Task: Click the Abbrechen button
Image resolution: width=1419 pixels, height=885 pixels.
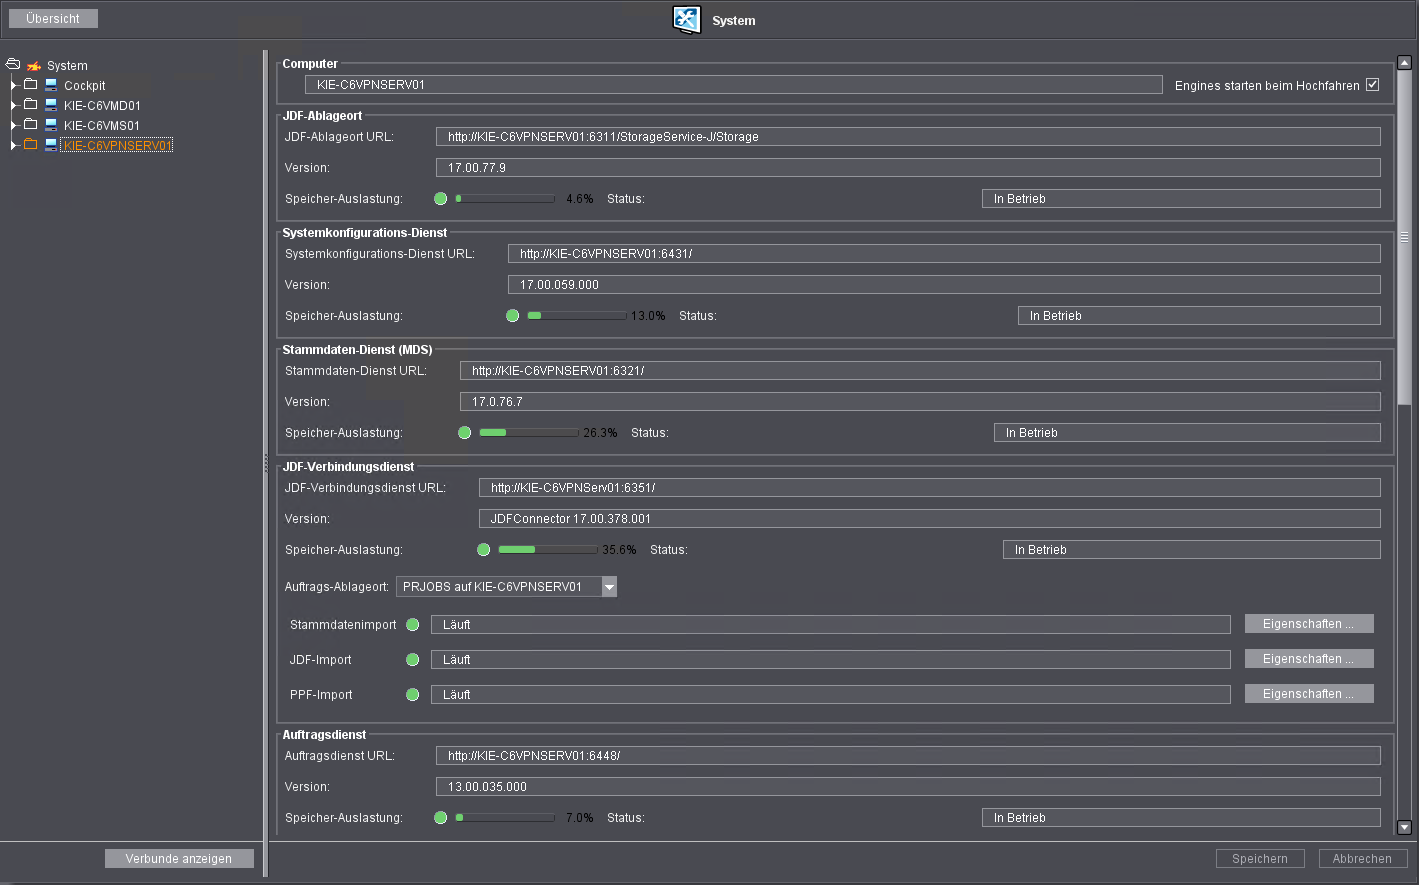Action: 1362,859
